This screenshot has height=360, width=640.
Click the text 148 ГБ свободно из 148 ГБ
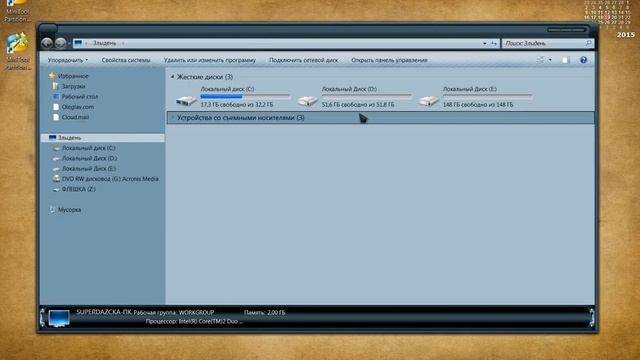click(x=478, y=105)
